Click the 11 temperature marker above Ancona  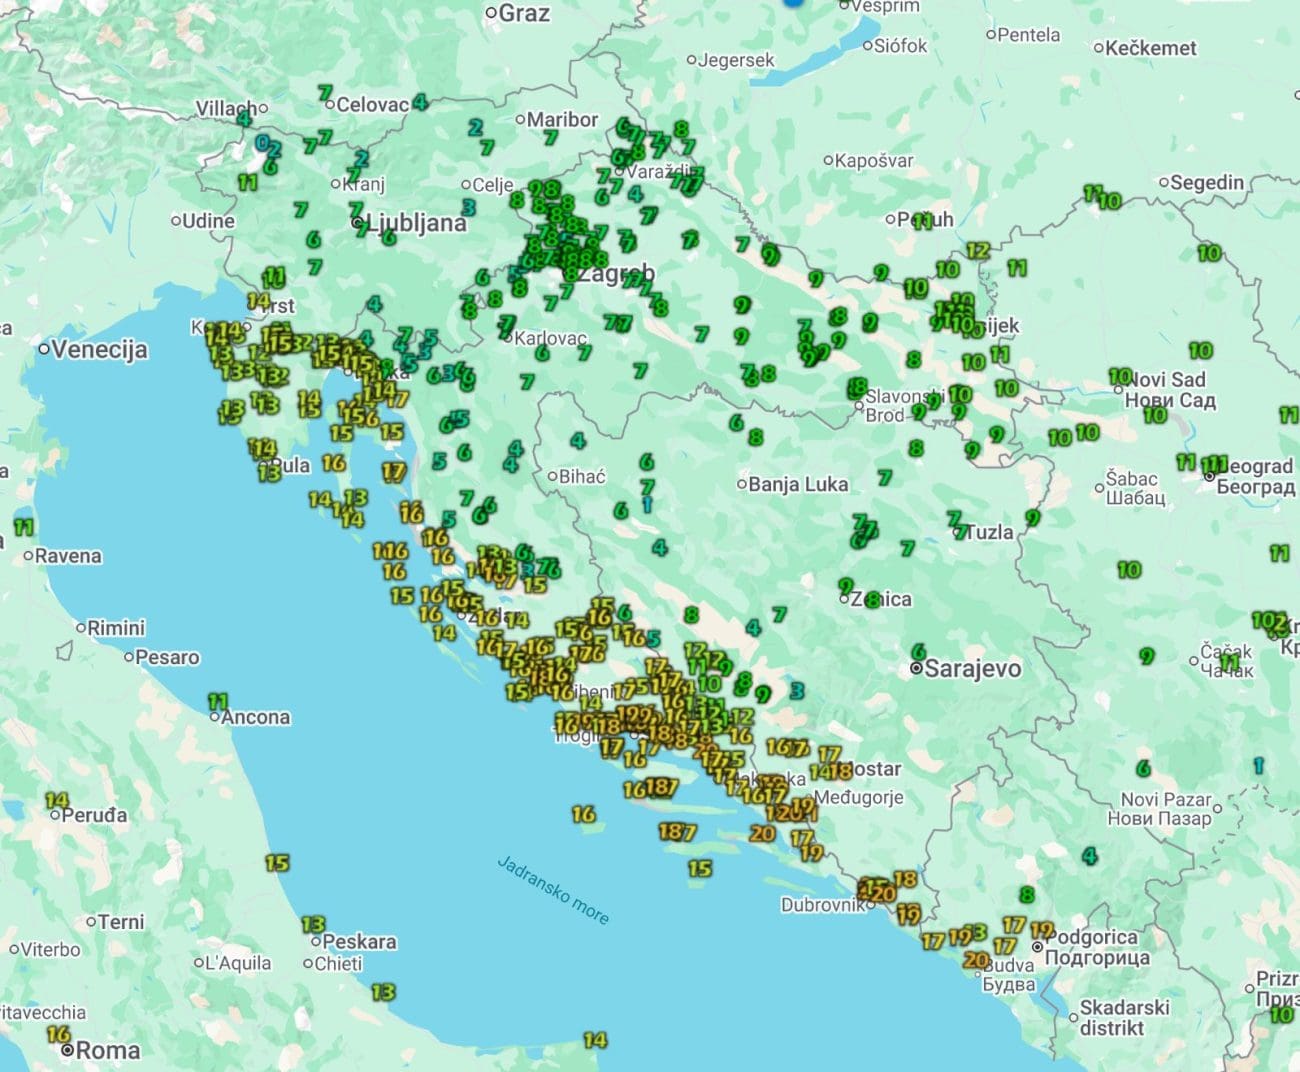(x=218, y=701)
